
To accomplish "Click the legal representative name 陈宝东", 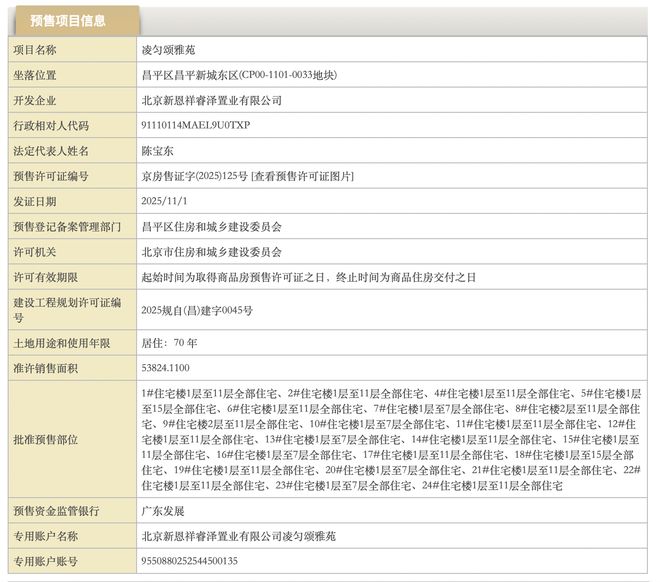I will pos(159,151).
